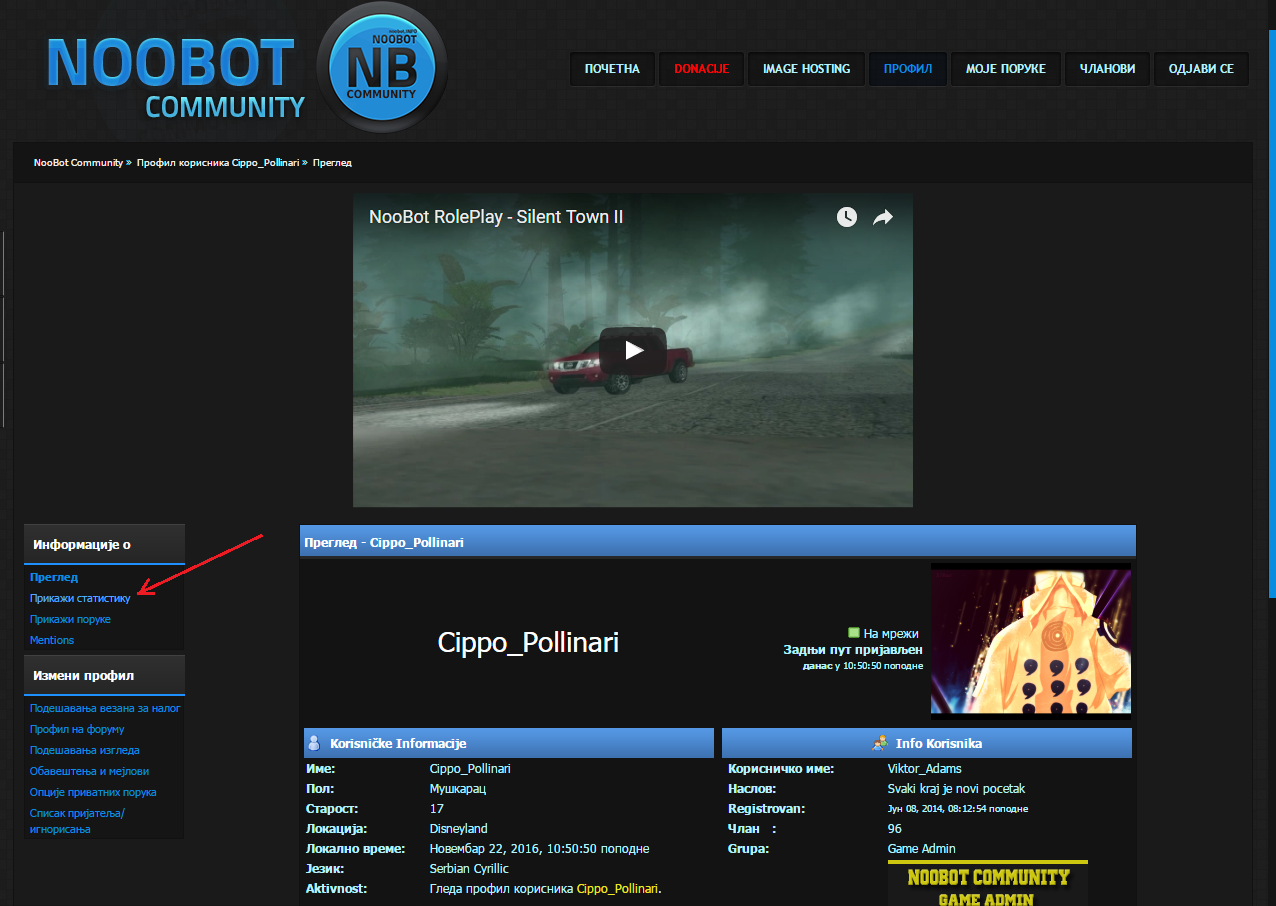Go to IMAGE HOSTING page
The width and height of the screenshot is (1276, 906).
(x=806, y=69)
